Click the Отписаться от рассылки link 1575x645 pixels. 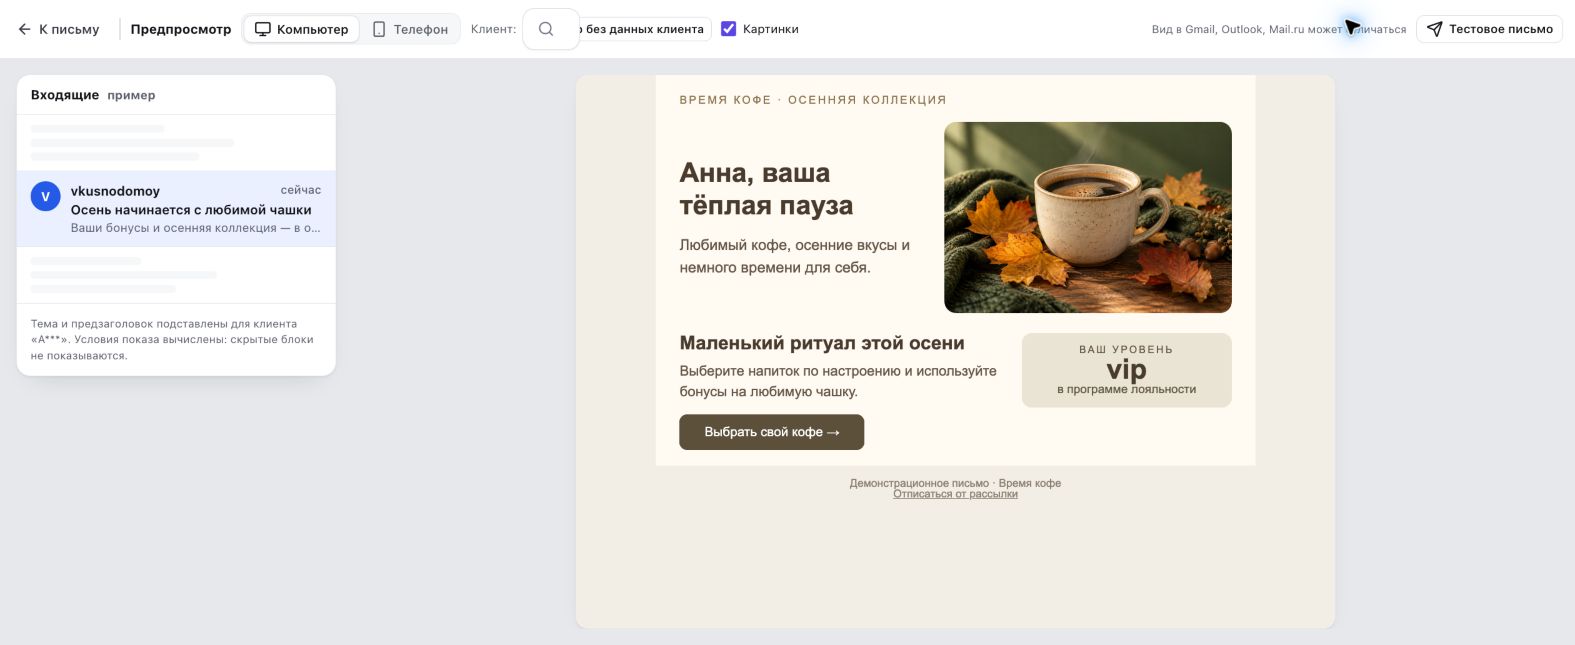click(955, 494)
